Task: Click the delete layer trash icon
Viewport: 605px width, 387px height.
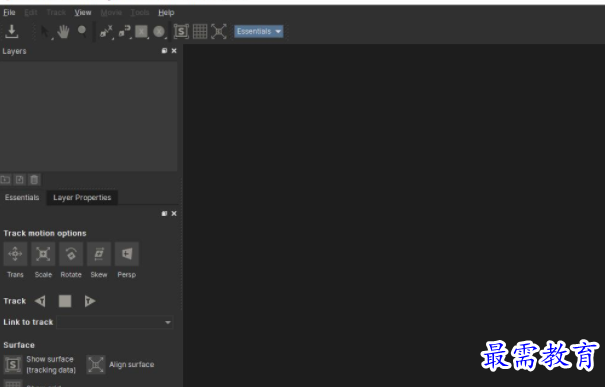Action: click(34, 179)
